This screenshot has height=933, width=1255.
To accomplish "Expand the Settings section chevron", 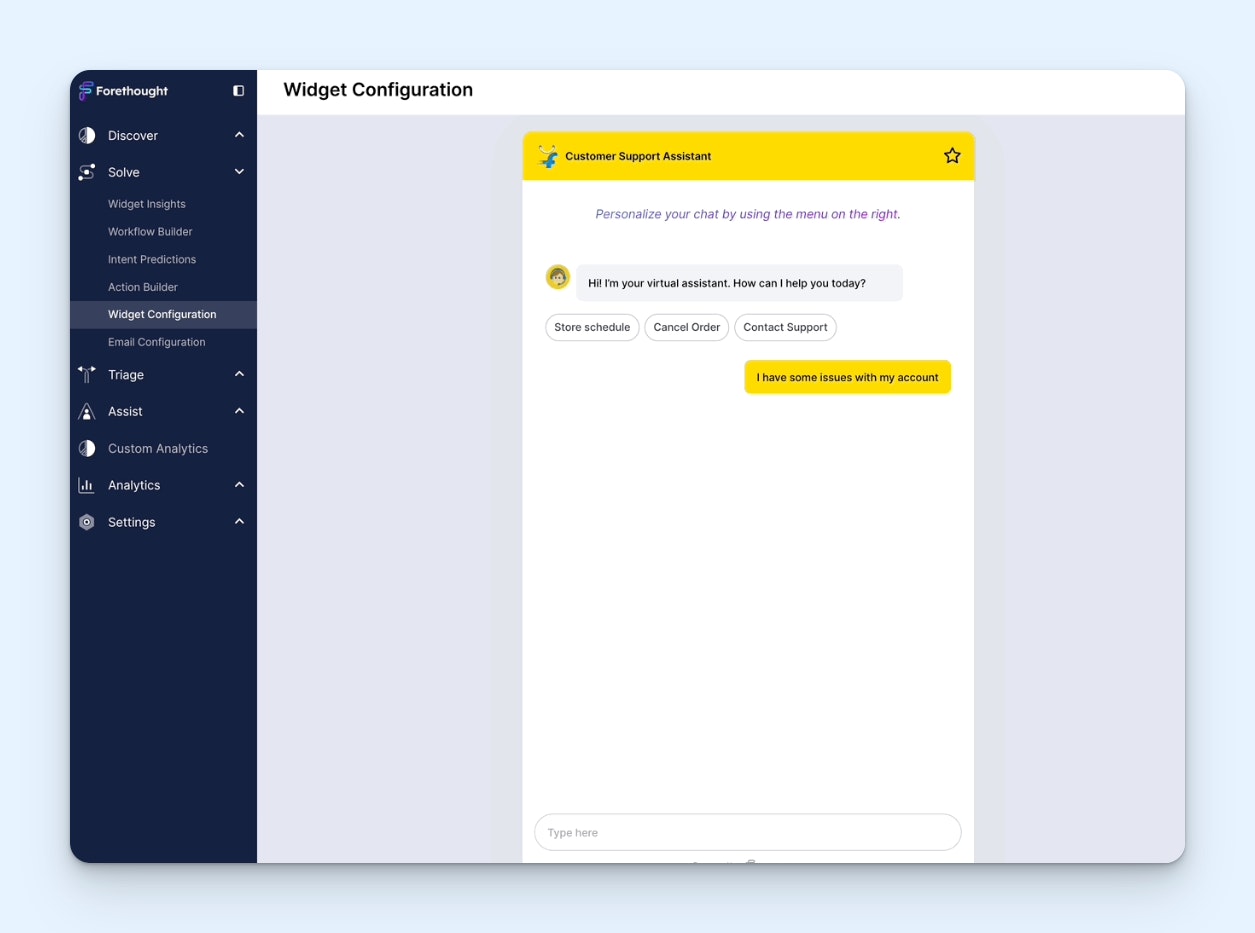I will 239,522.
